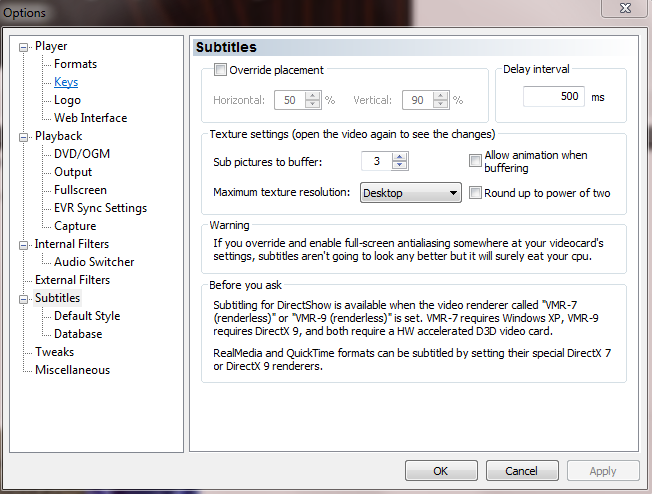This screenshot has height=494, width=652.
Task: Collapse the Subtitles tree node
Action: (23, 299)
